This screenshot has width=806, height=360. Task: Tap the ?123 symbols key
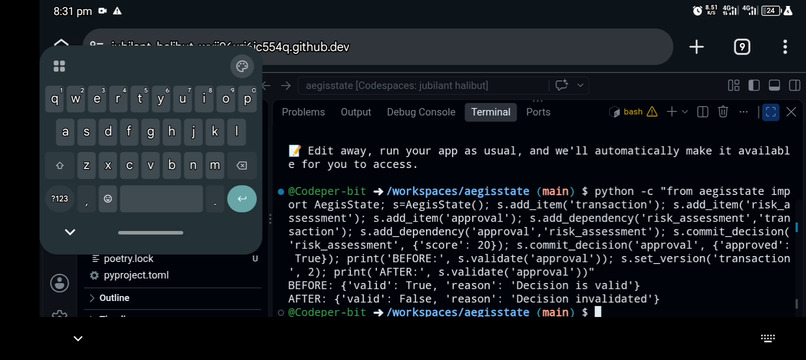(60, 199)
